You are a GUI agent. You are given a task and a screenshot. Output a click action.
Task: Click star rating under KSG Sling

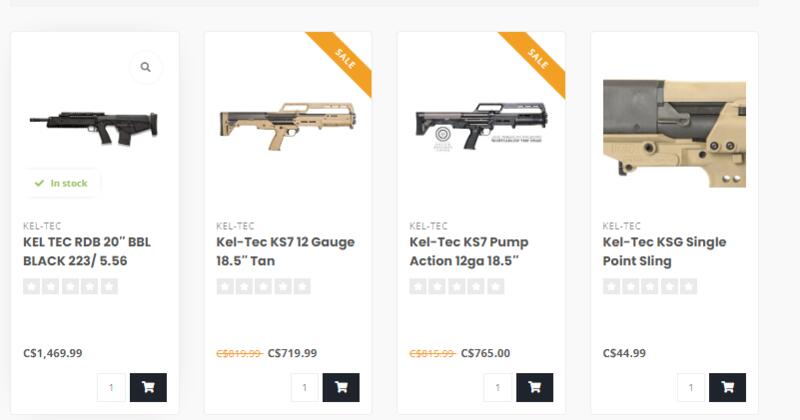650,287
